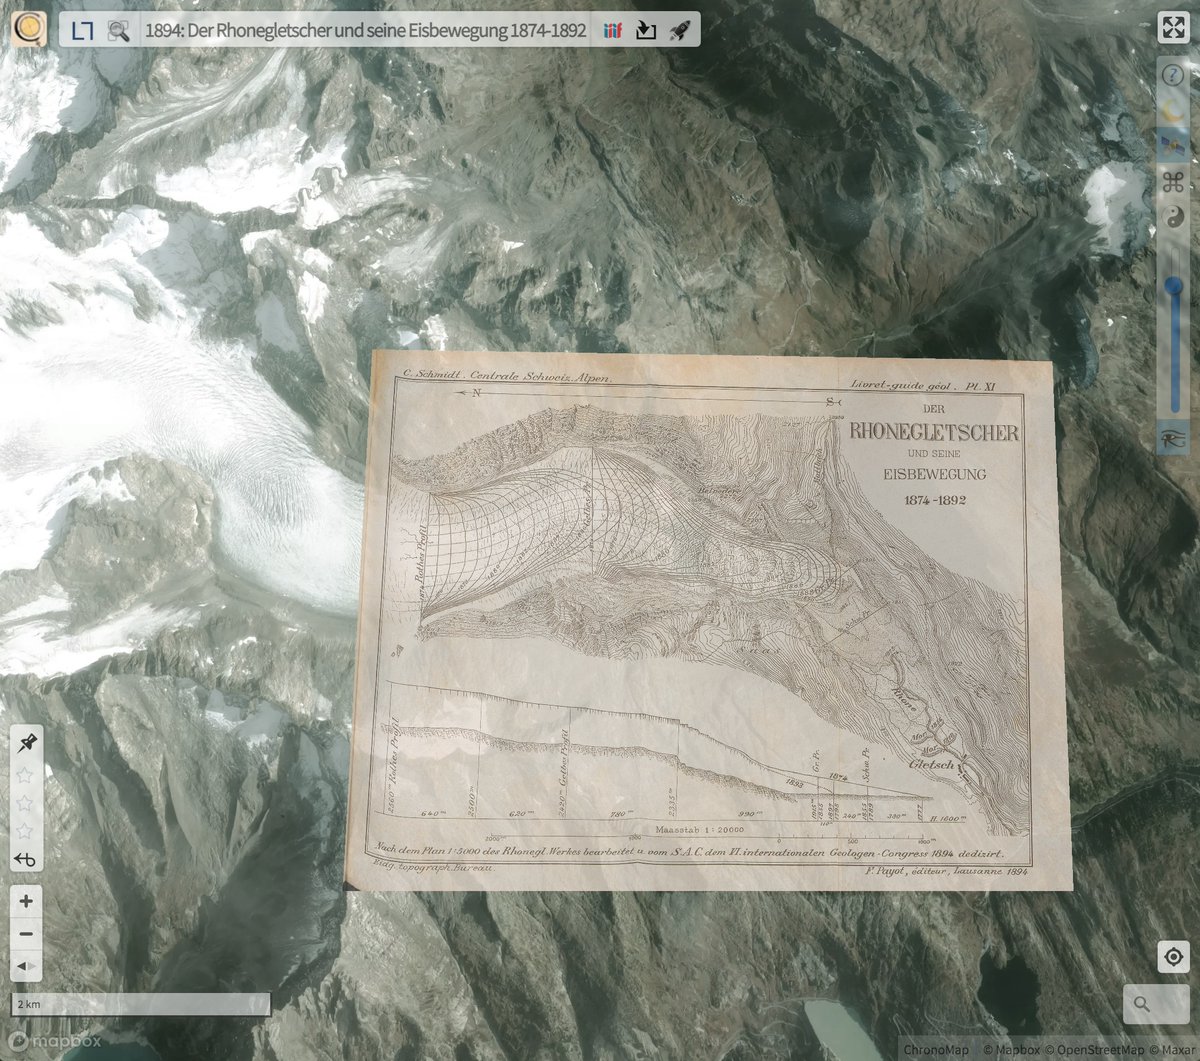The width and height of the screenshot is (1200, 1061).
Task: Toggle the Eye of Horus visibility button
Action: click(1173, 437)
